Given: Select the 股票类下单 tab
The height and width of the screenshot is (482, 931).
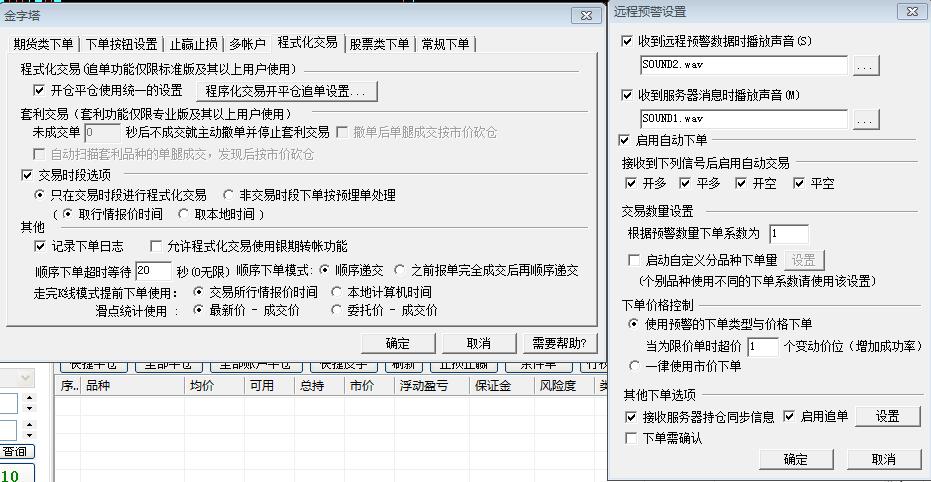Looking at the screenshot, I should point(380,44).
